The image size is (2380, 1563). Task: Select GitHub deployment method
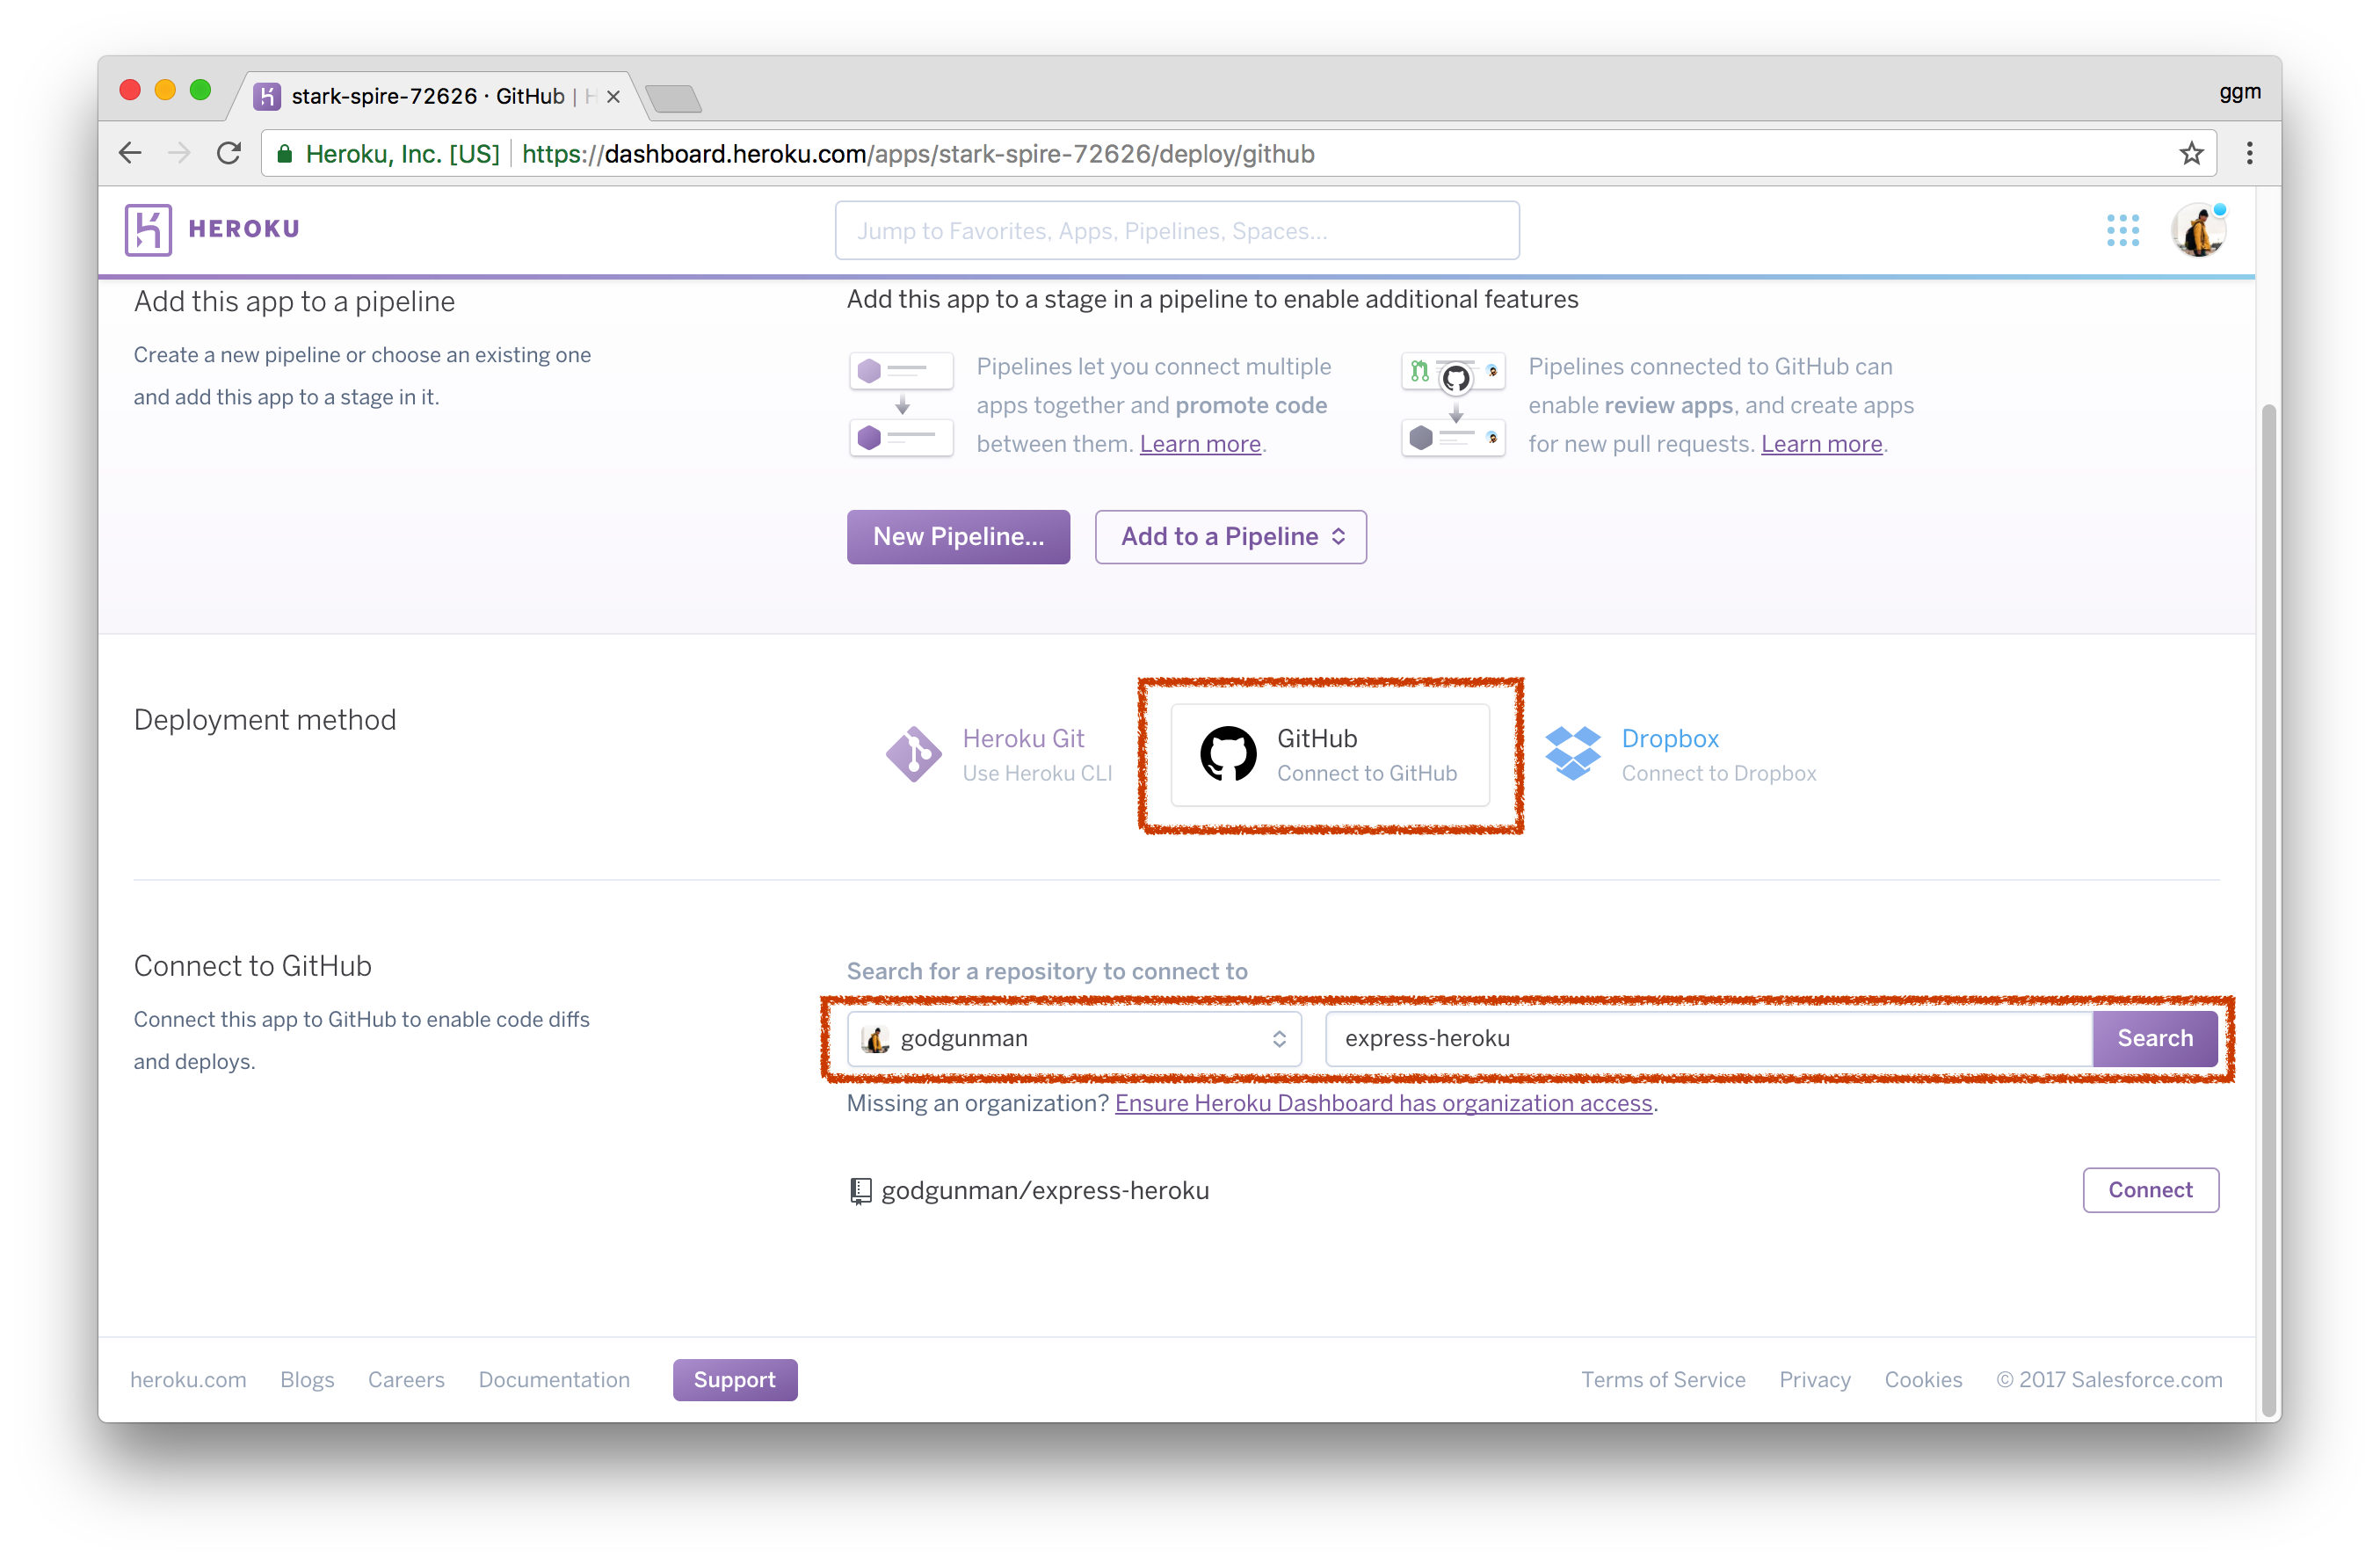(x=1329, y=755)
